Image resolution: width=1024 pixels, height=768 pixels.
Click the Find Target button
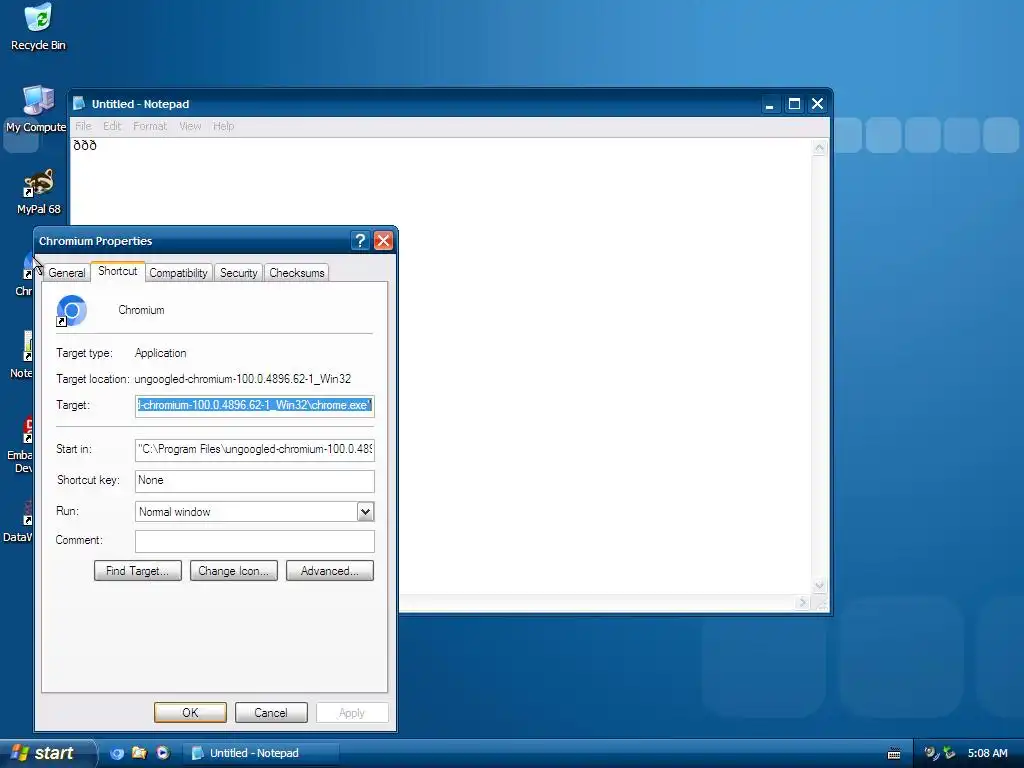pyautogui.click(x=138, y=571)
